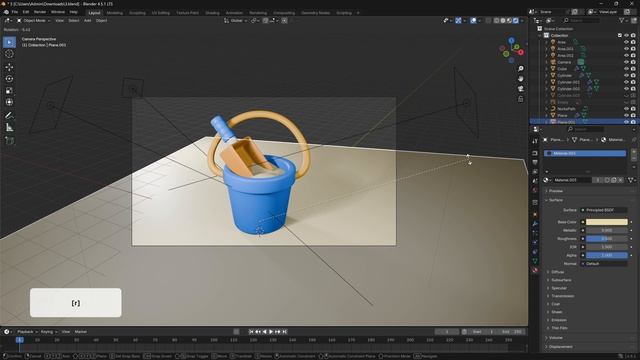
Task: Click the viewport navigation axis gizmo
Action: click(x=511, y=50)
